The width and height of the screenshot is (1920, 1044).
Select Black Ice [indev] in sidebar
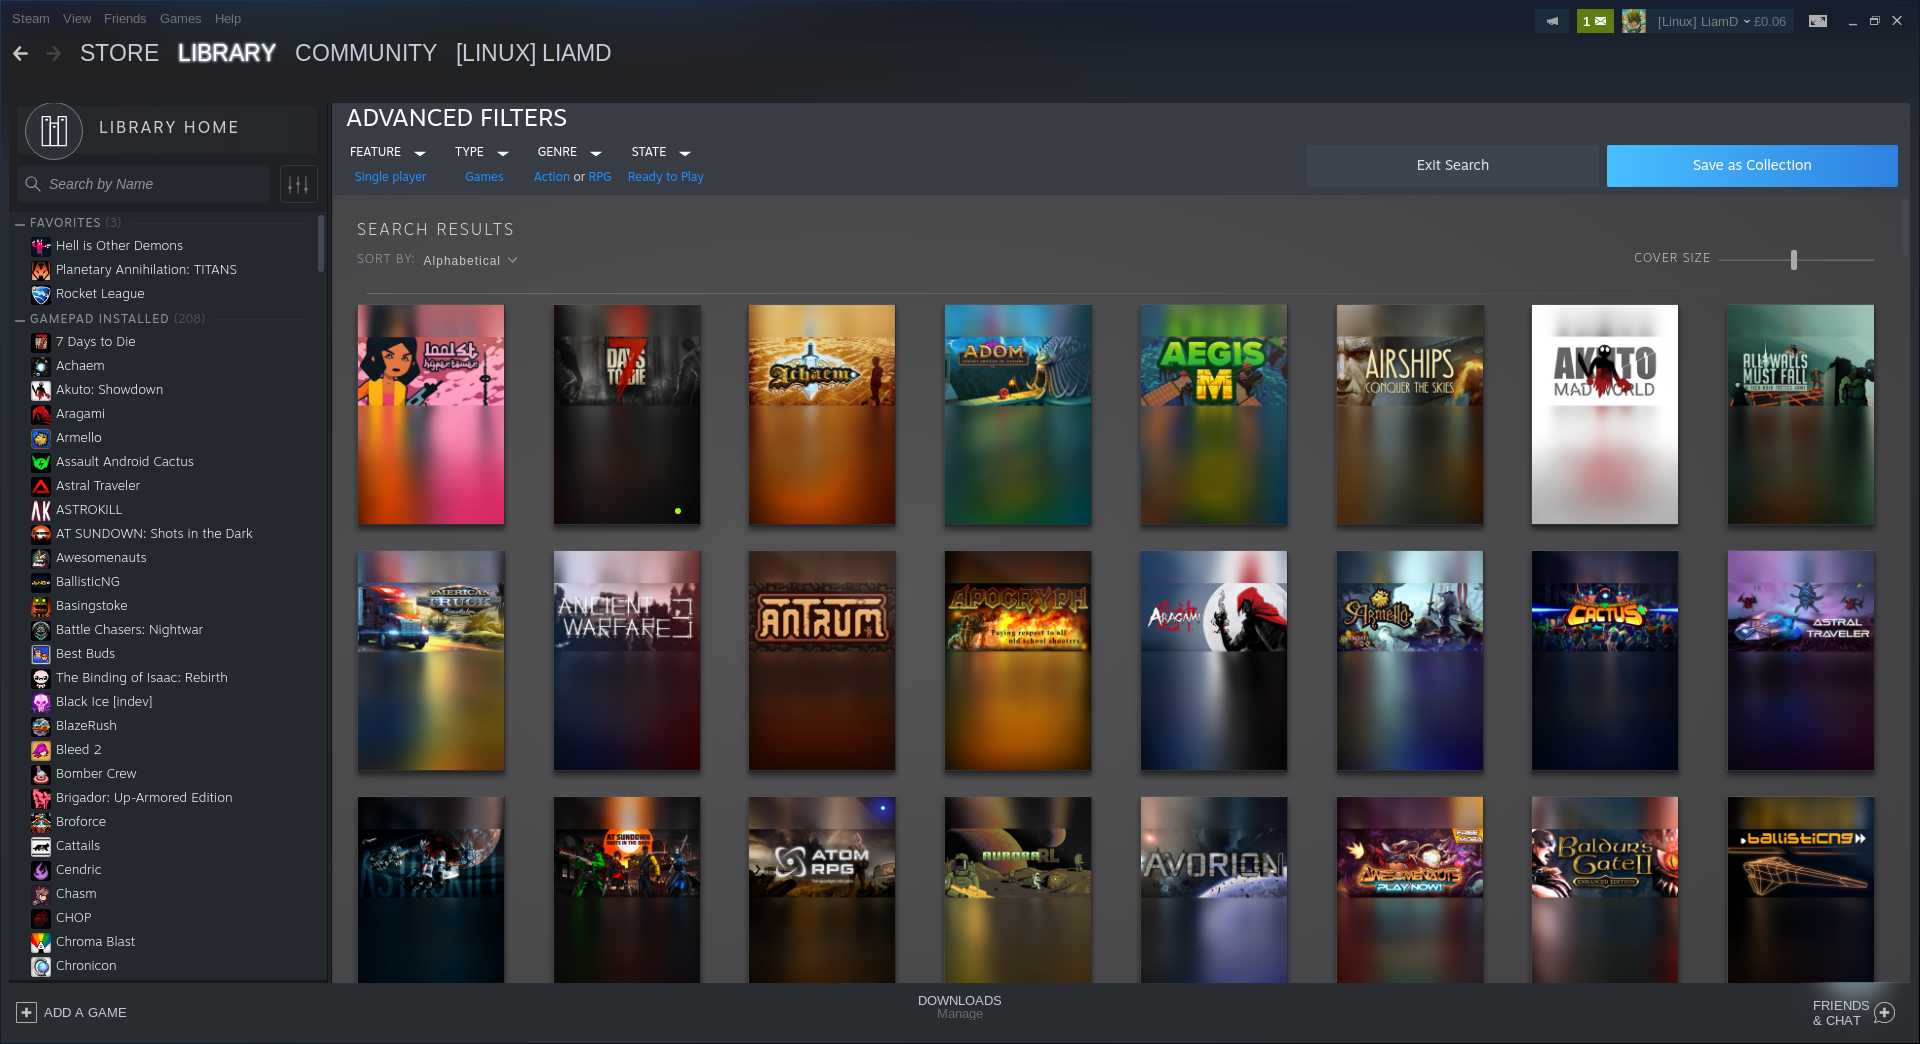pos(104,702)
